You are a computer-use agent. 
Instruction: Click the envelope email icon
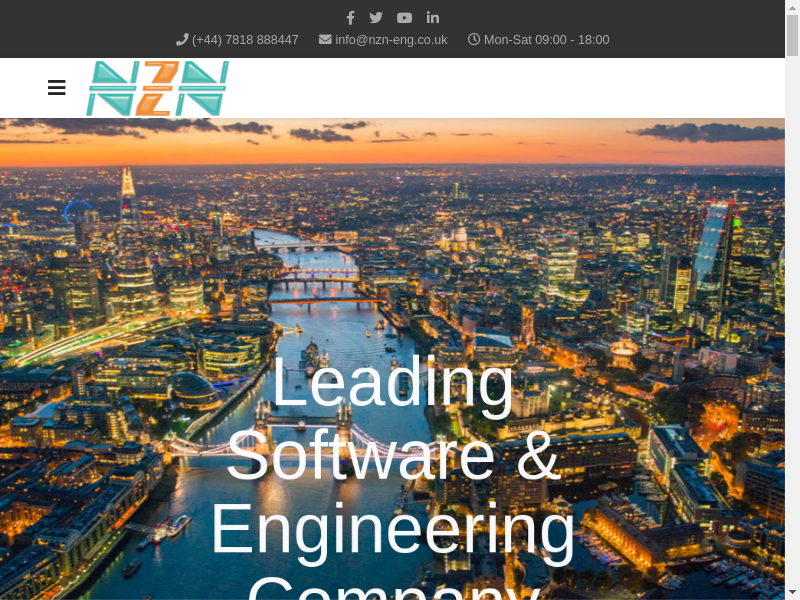click(325, 39)
